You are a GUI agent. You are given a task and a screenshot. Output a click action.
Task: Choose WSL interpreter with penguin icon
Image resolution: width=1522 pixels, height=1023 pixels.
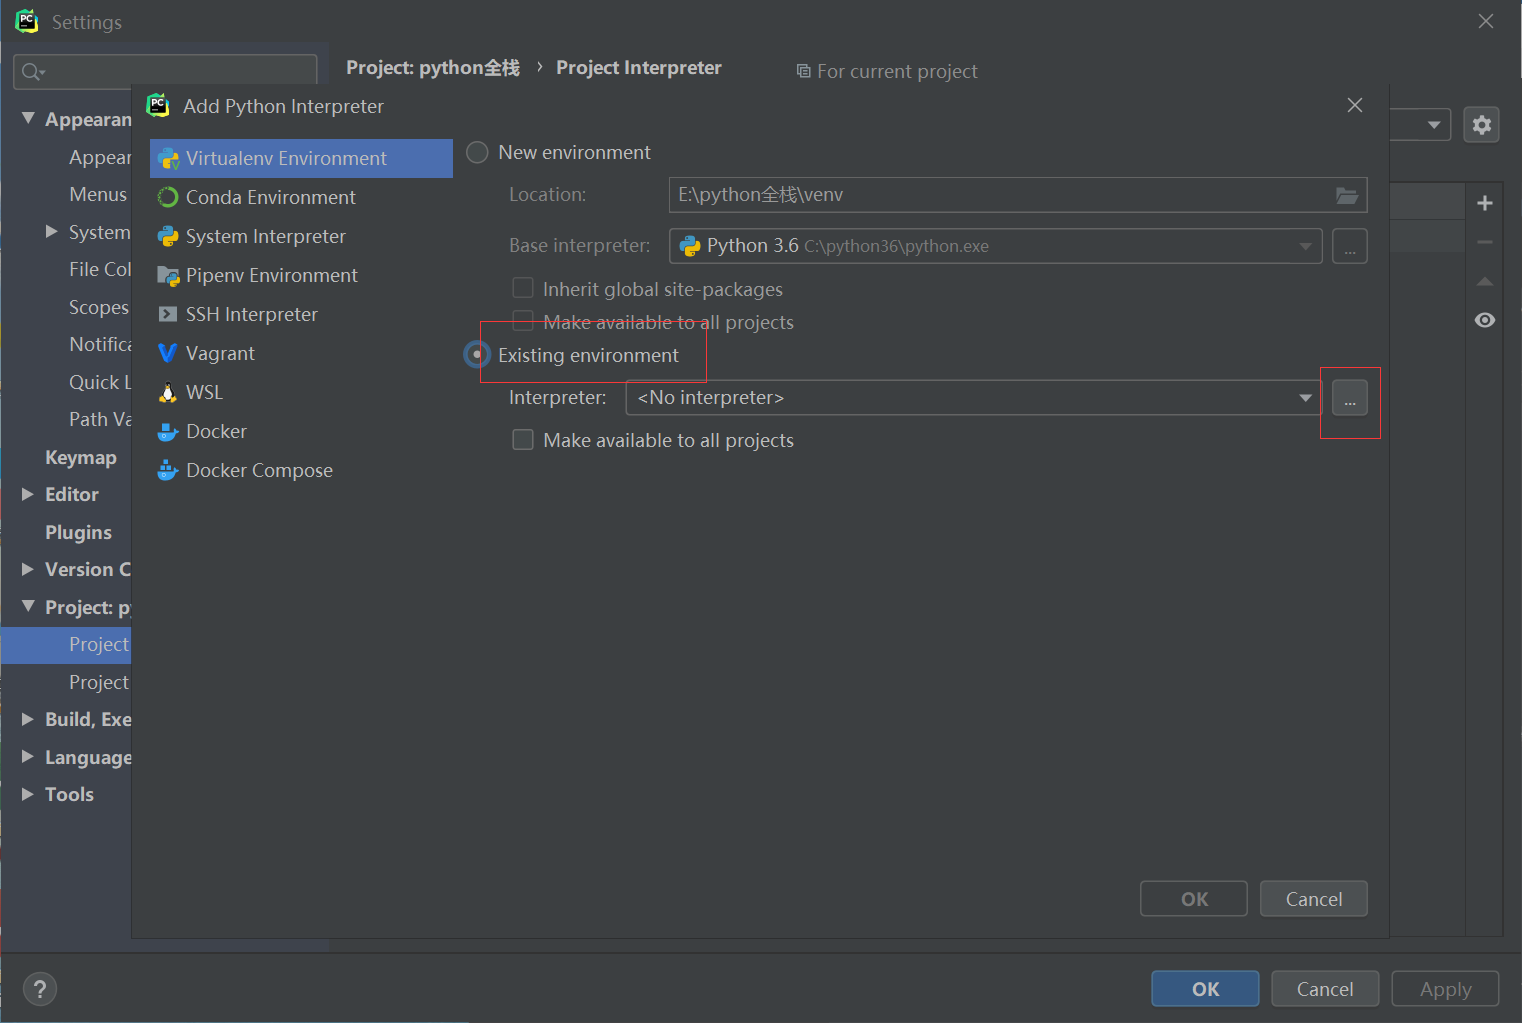pyautogui.click(x=204, y=392)
